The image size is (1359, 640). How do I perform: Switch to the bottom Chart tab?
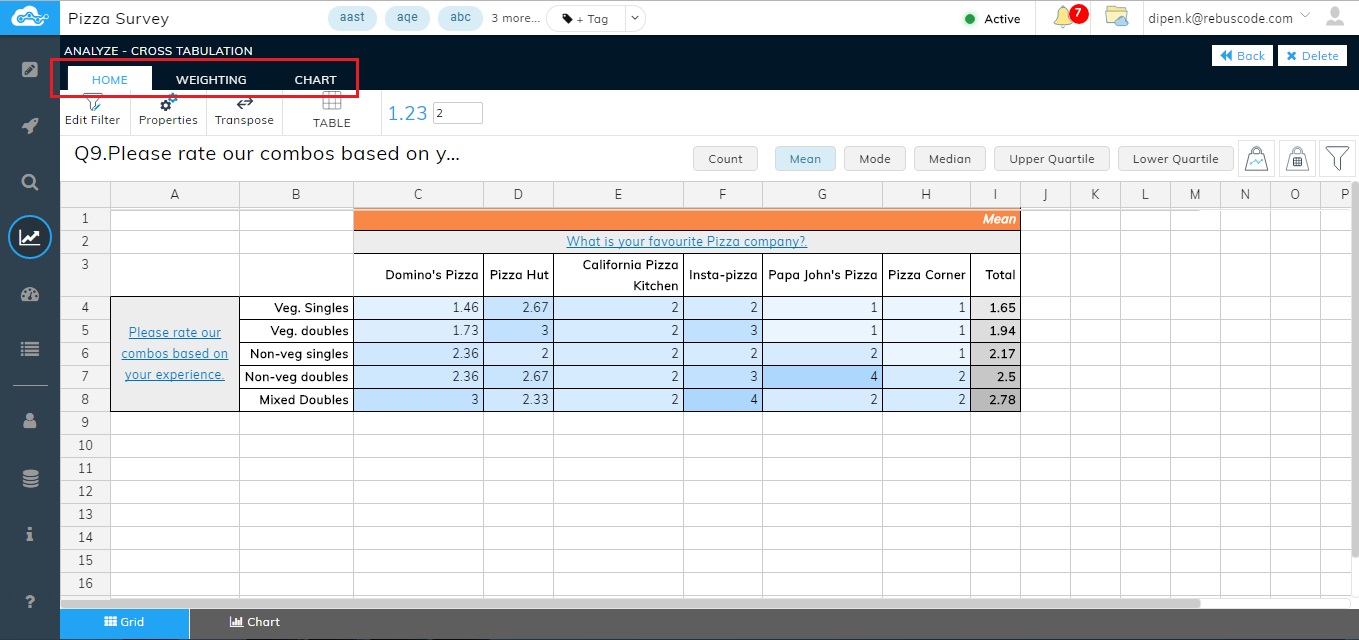[254, 622]
